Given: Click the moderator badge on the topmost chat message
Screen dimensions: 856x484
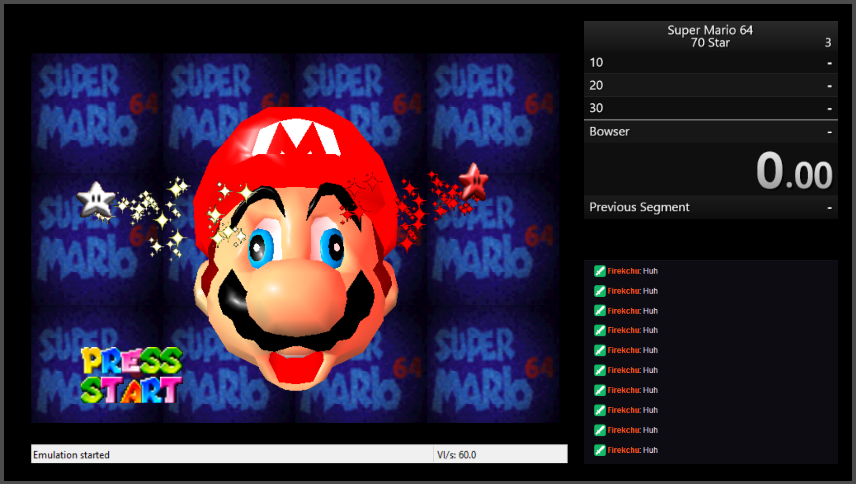Looking at the screenshot, I should coord(599,271).
